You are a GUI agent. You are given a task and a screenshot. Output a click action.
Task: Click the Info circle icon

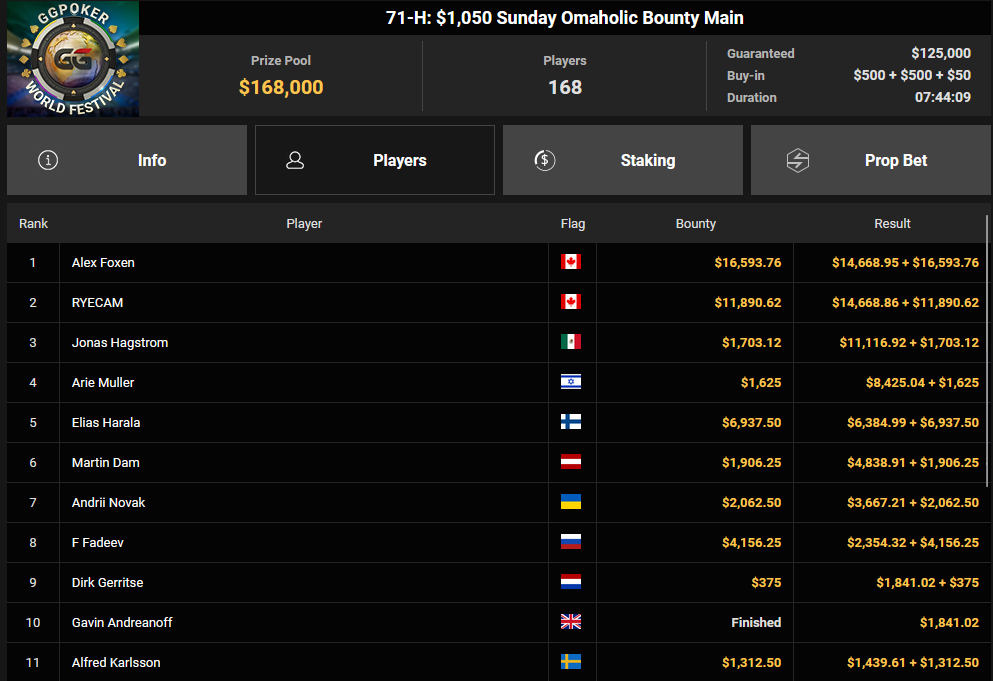tap(48, 160)
